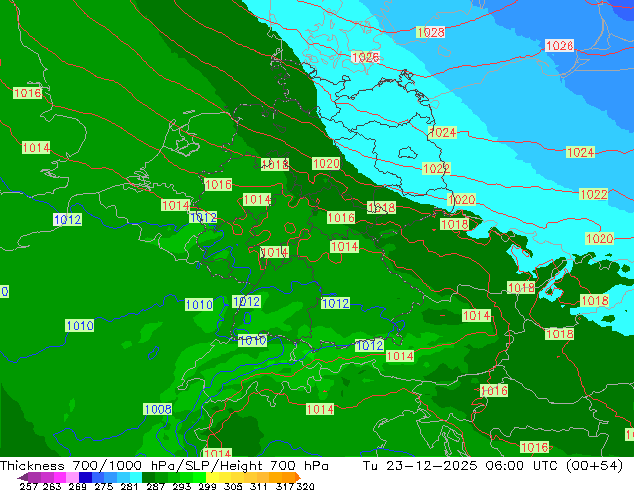Click the 'Tu 23-12-2025 06:00 UTC (00+54)' timestamp
Viewport: 634px width, 490px height.
492,466
